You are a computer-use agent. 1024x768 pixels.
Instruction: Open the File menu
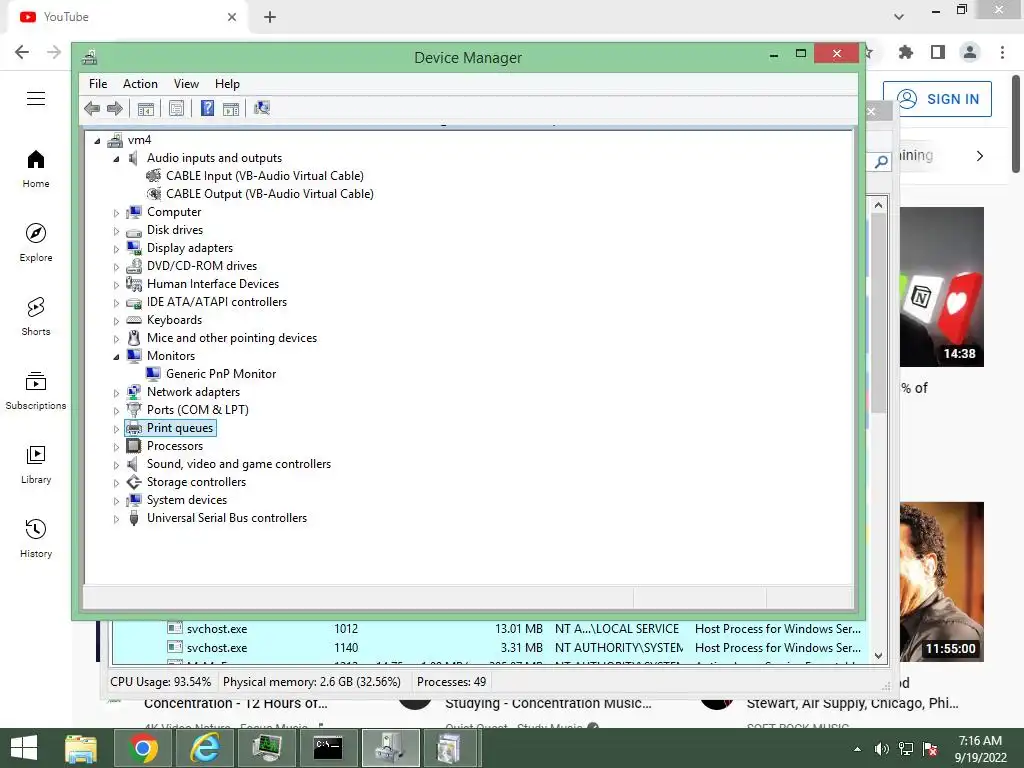pos(98,84)
